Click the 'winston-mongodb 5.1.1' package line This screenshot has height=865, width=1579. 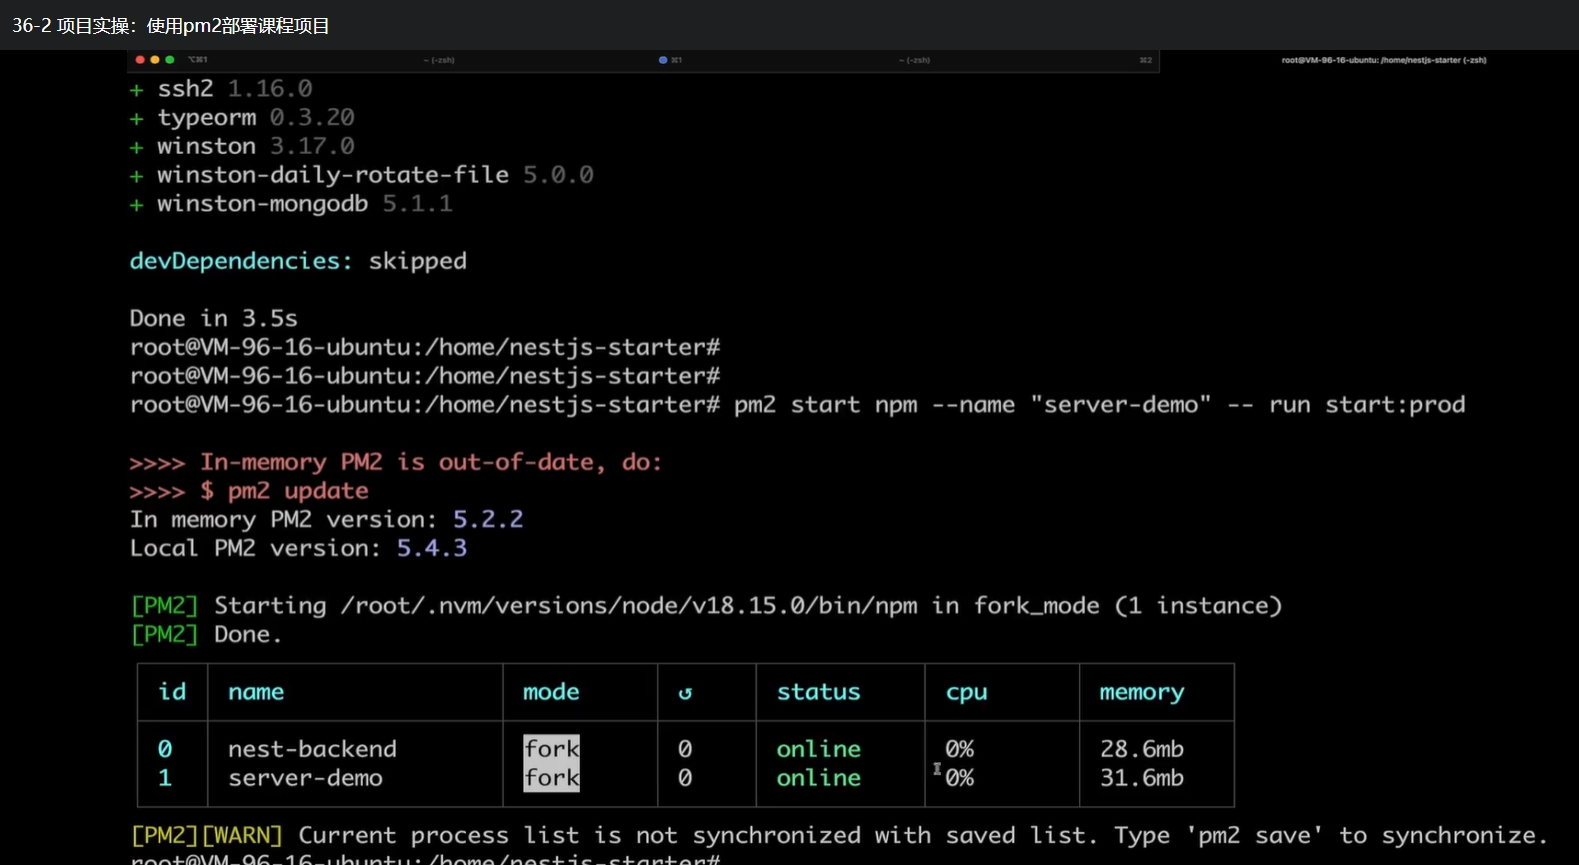point(291,204)
